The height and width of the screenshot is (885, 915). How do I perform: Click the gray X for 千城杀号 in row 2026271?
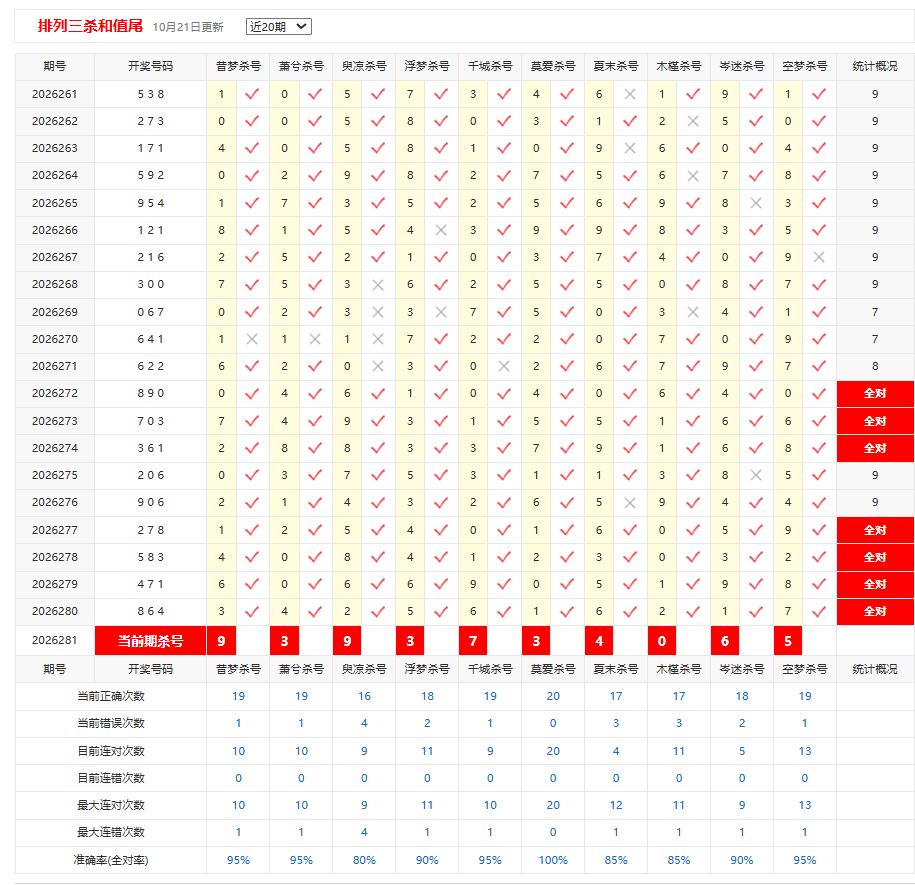504,366
